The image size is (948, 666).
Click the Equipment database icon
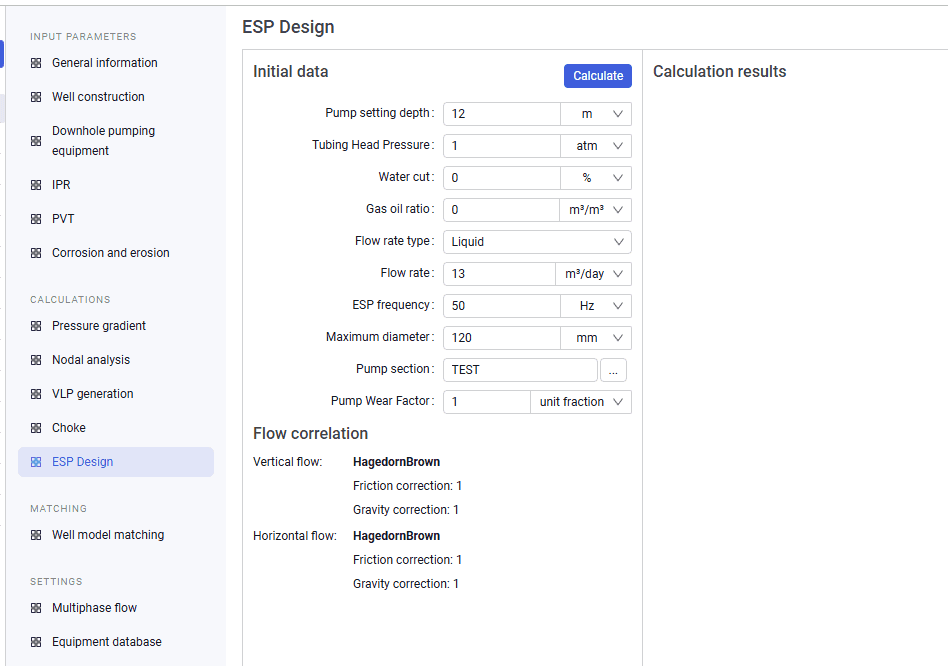[36, 642]
